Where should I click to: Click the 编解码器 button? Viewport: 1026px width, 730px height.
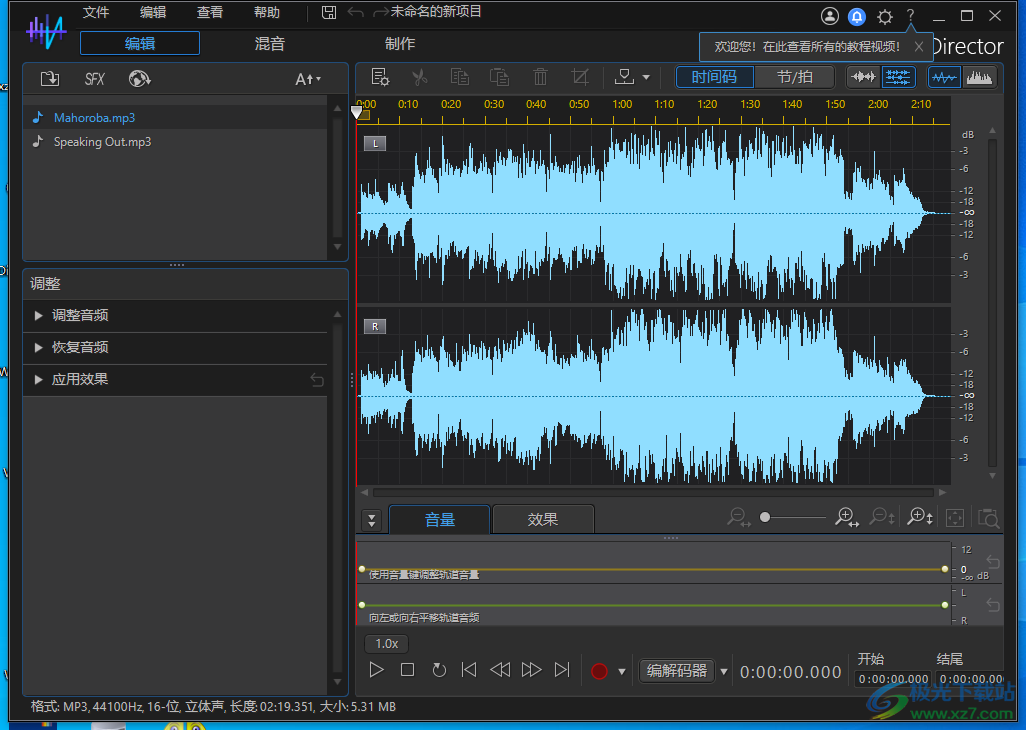pyautogui.click(x=676, y=670)
